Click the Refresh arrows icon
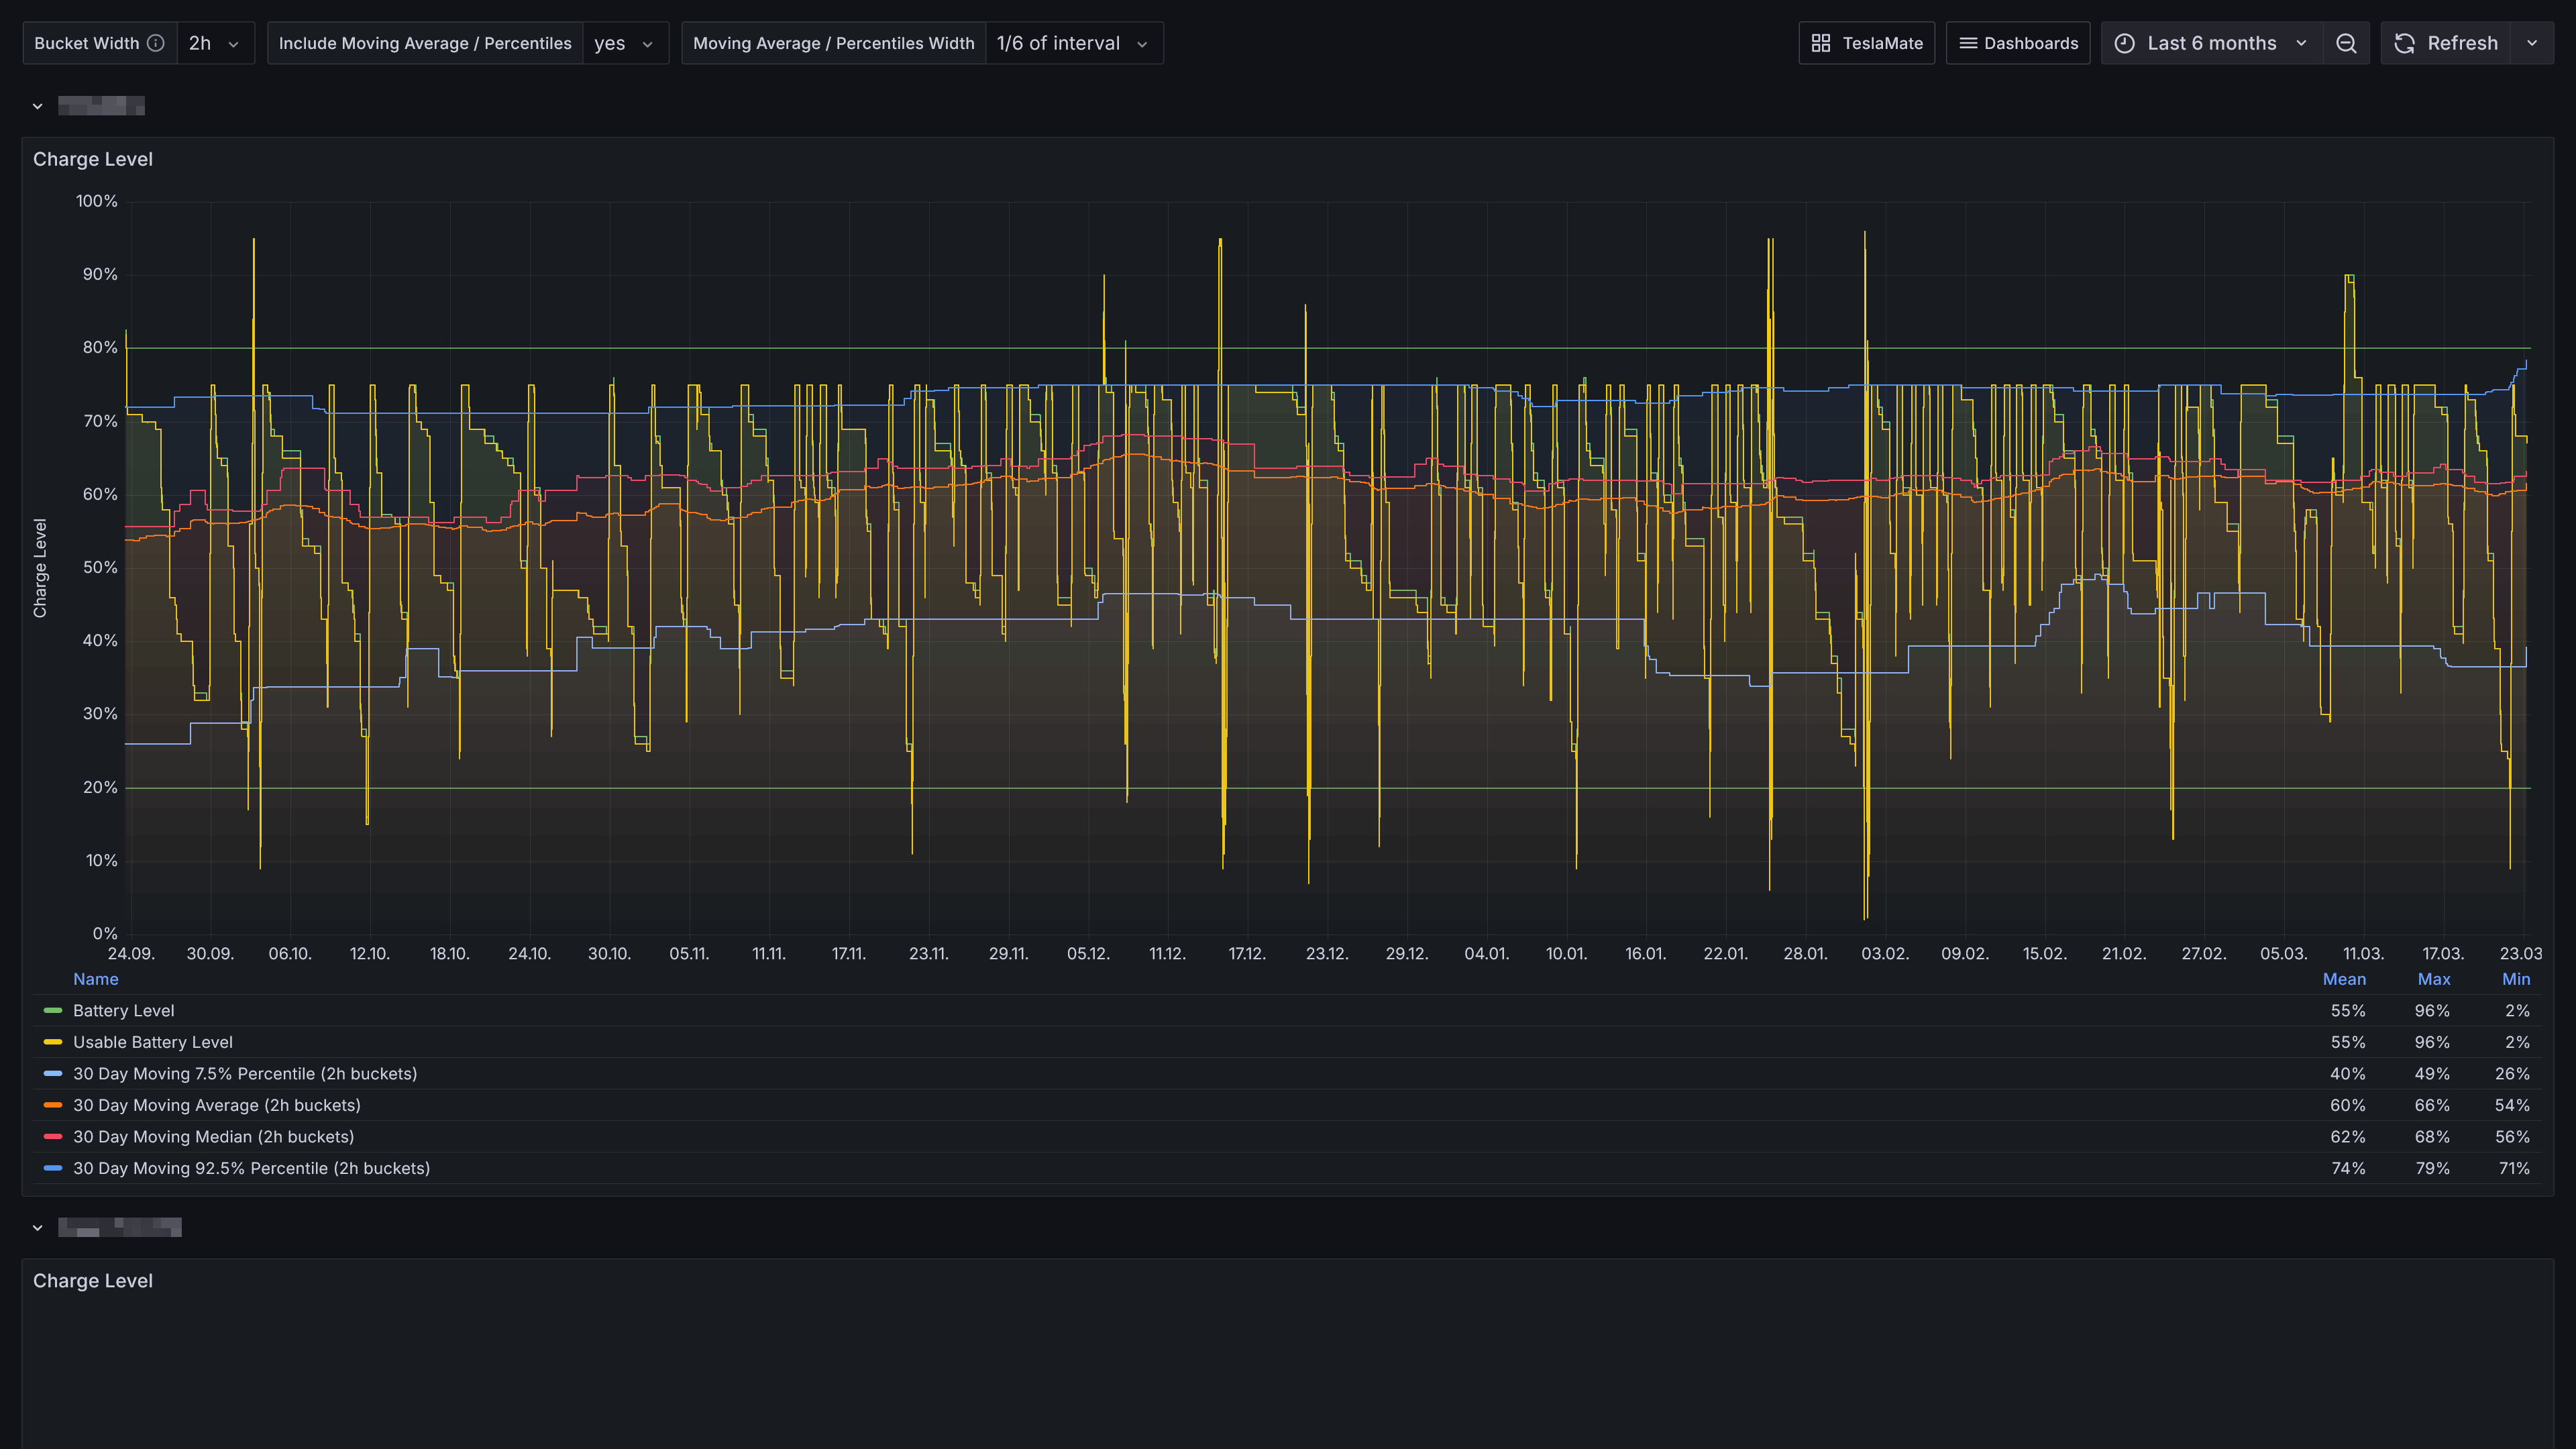 point(2405,43)
